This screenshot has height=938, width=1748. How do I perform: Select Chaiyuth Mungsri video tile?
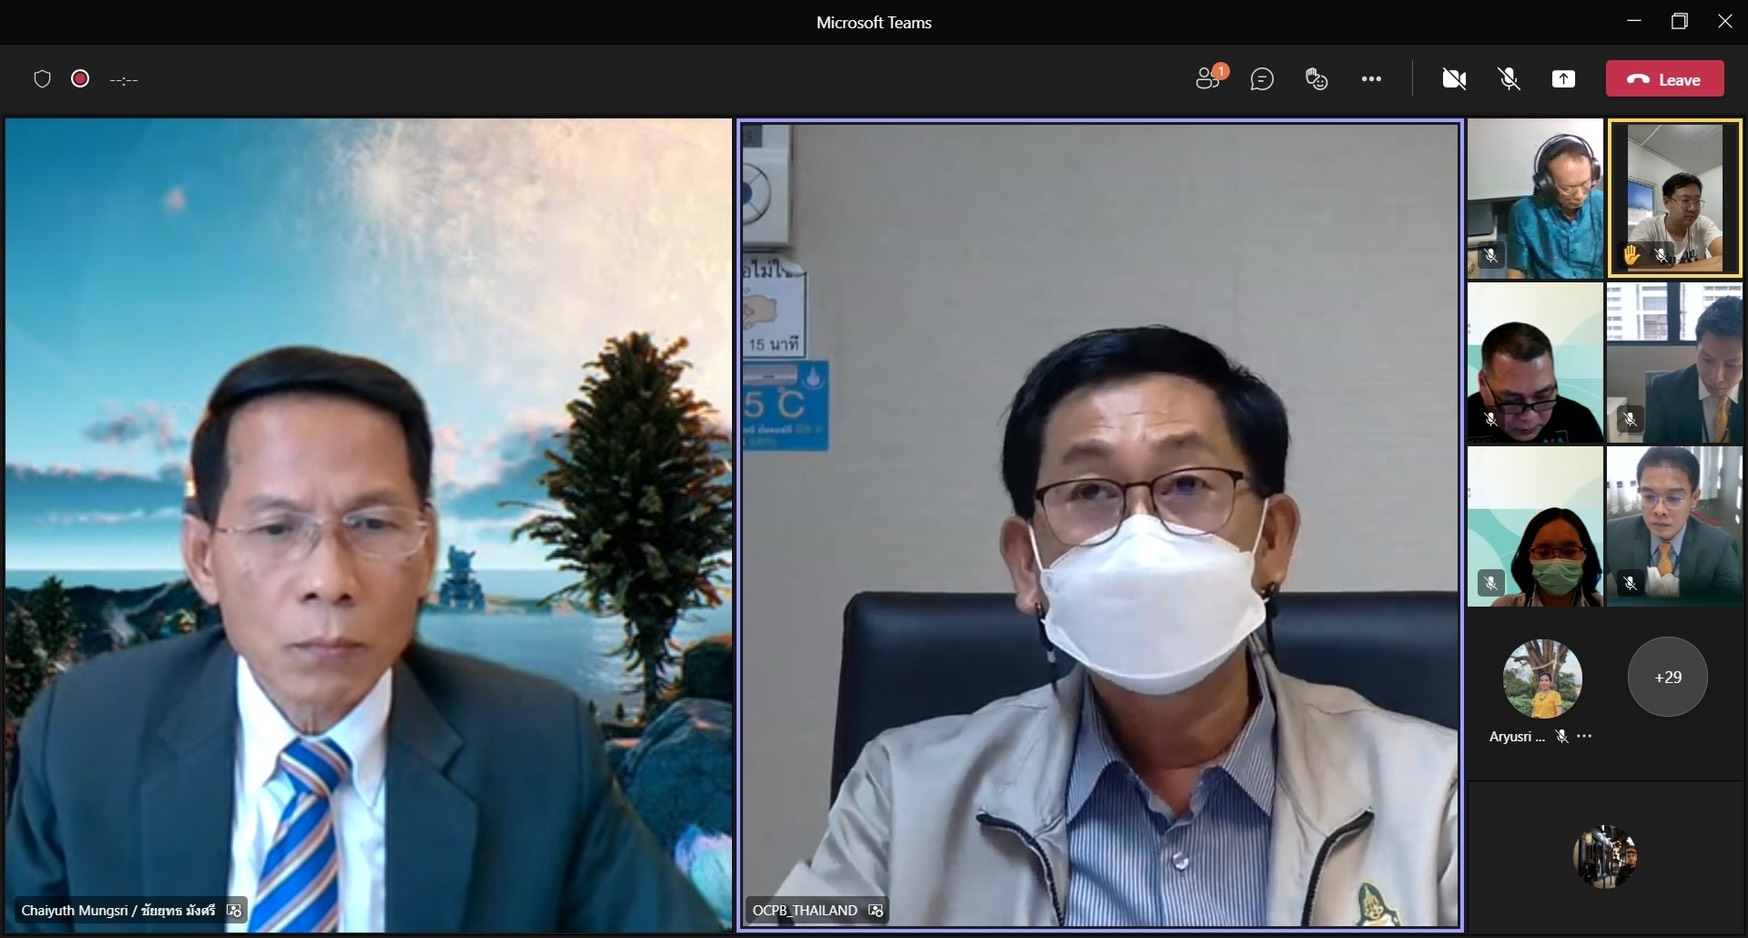click(368, 525)
